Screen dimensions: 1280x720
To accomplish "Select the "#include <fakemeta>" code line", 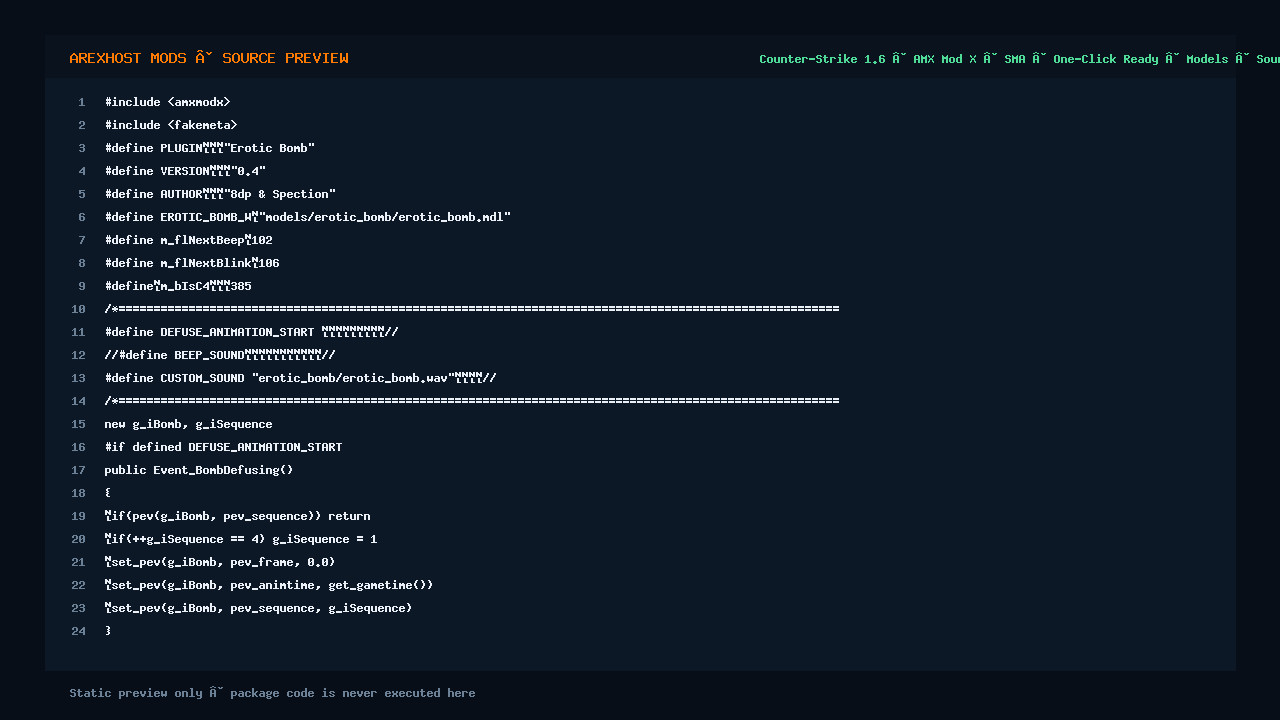I will coord(171,125).
